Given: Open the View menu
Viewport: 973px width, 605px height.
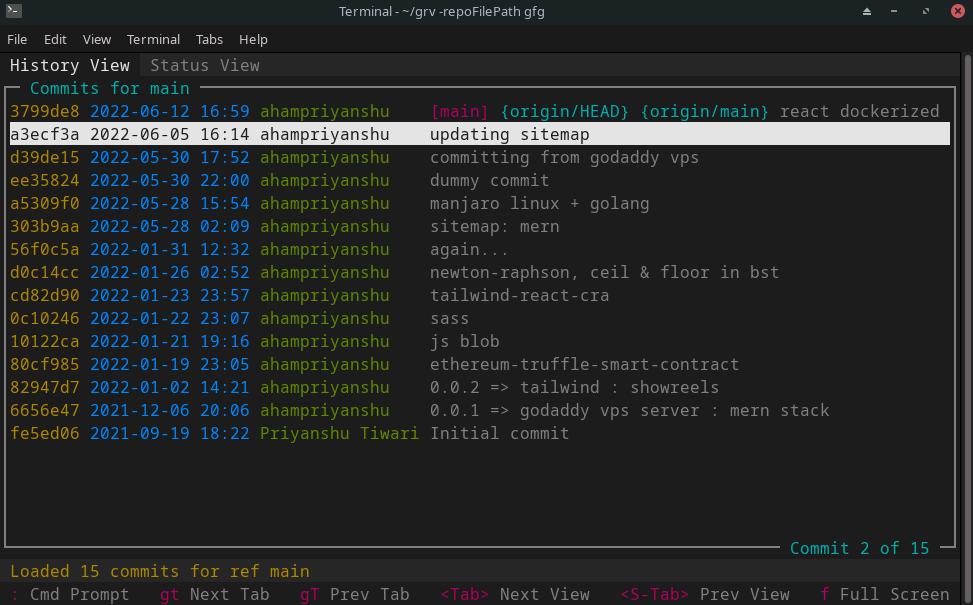Looking at the screenshot, I should click(x=97, y=39).
